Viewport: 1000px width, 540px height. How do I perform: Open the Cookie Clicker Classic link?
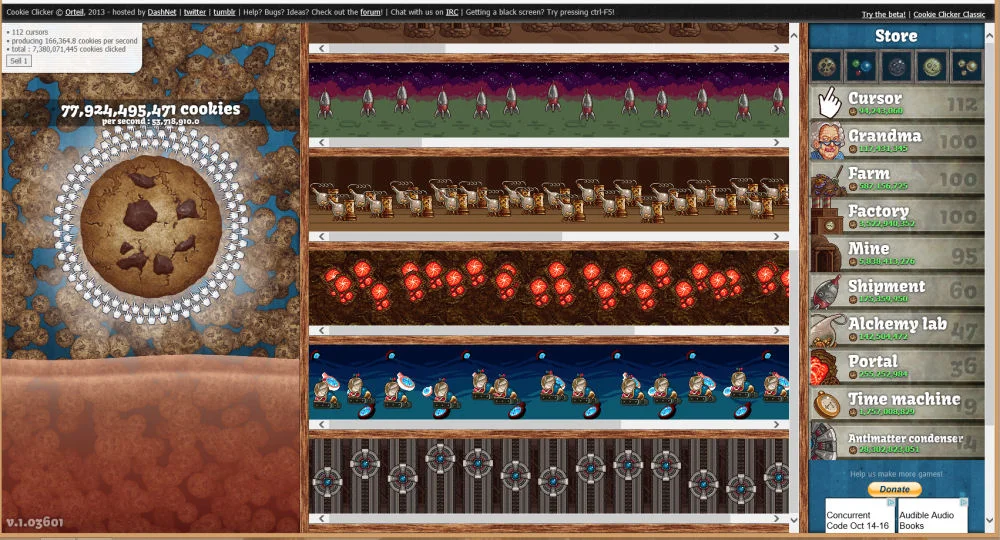[x=949, y=15]
